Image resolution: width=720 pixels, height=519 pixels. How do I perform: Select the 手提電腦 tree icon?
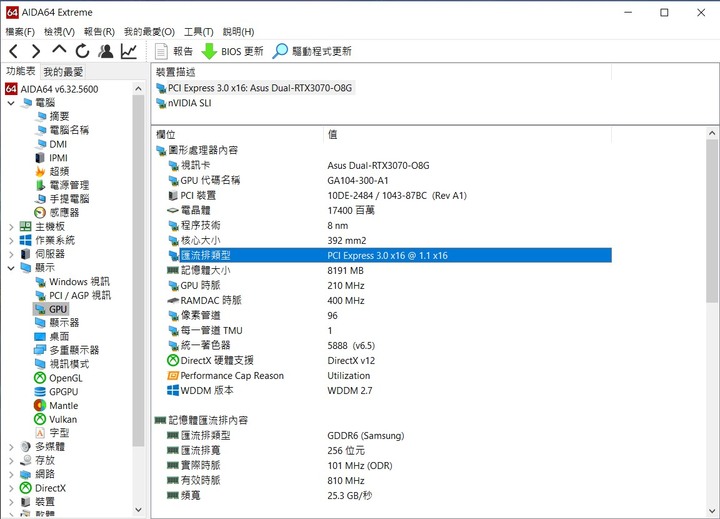(x=40, y=199)
